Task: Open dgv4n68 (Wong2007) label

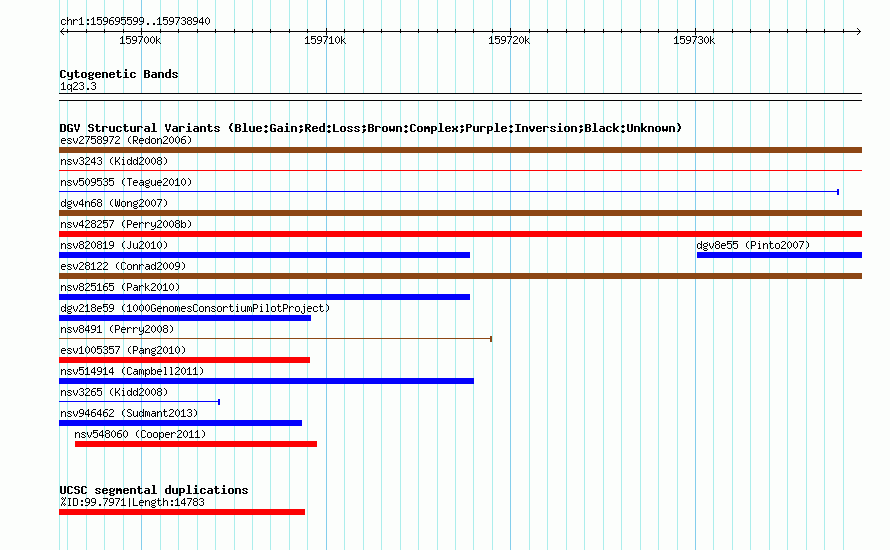Action: [114, 203]
